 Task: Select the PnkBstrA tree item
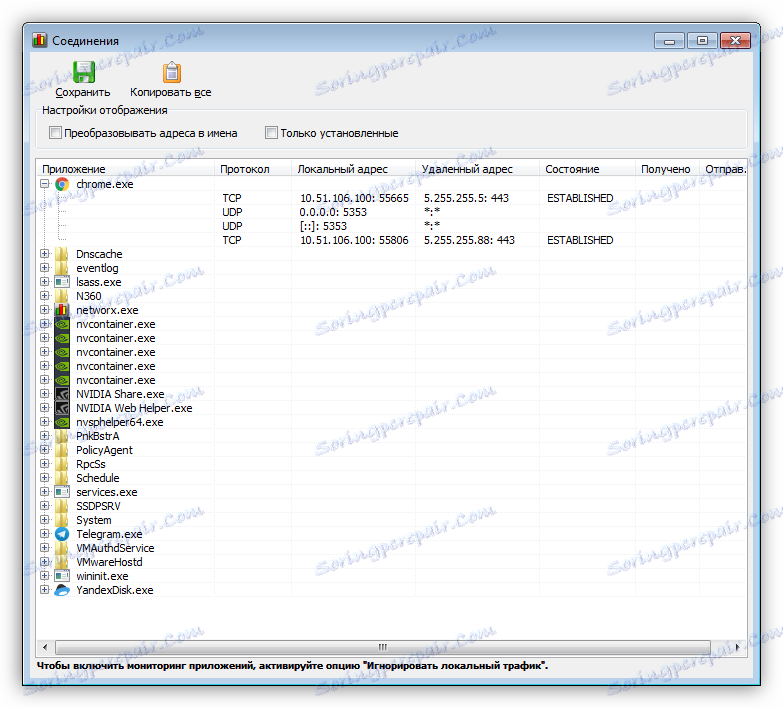97,436
